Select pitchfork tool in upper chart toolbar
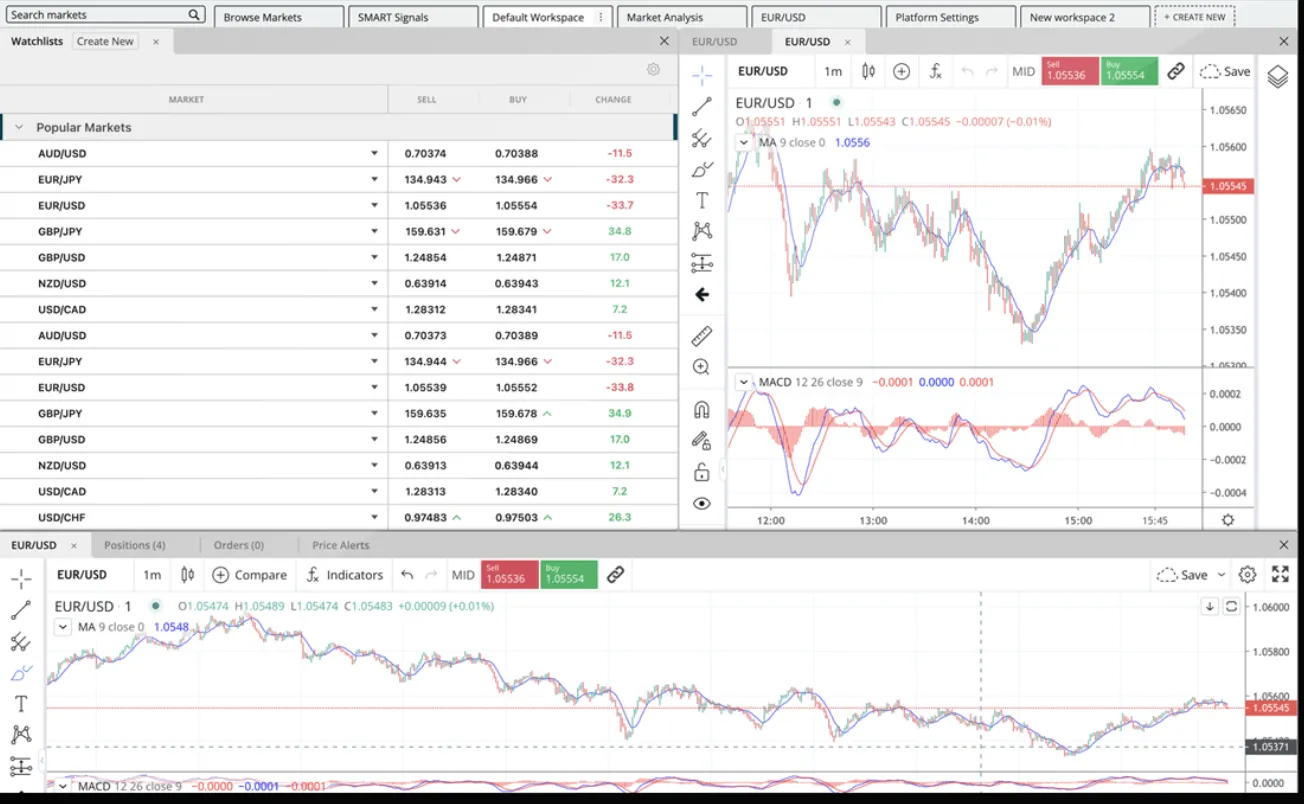The image size is (1304, 804). (x=702, y=139)
